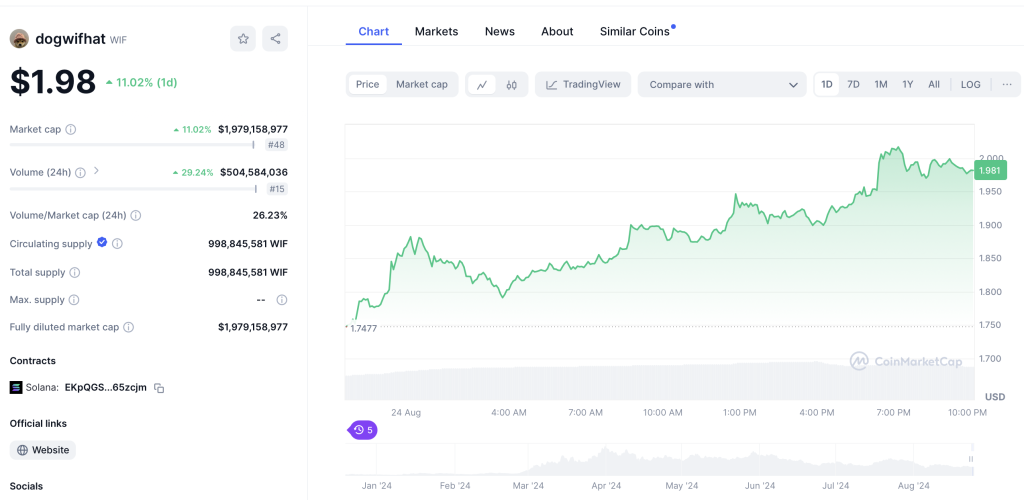This screenshot has width=1024, height=500.
Task: Click market cap value $1,979,158,977 in top row
Action: [x=253, y=129]
